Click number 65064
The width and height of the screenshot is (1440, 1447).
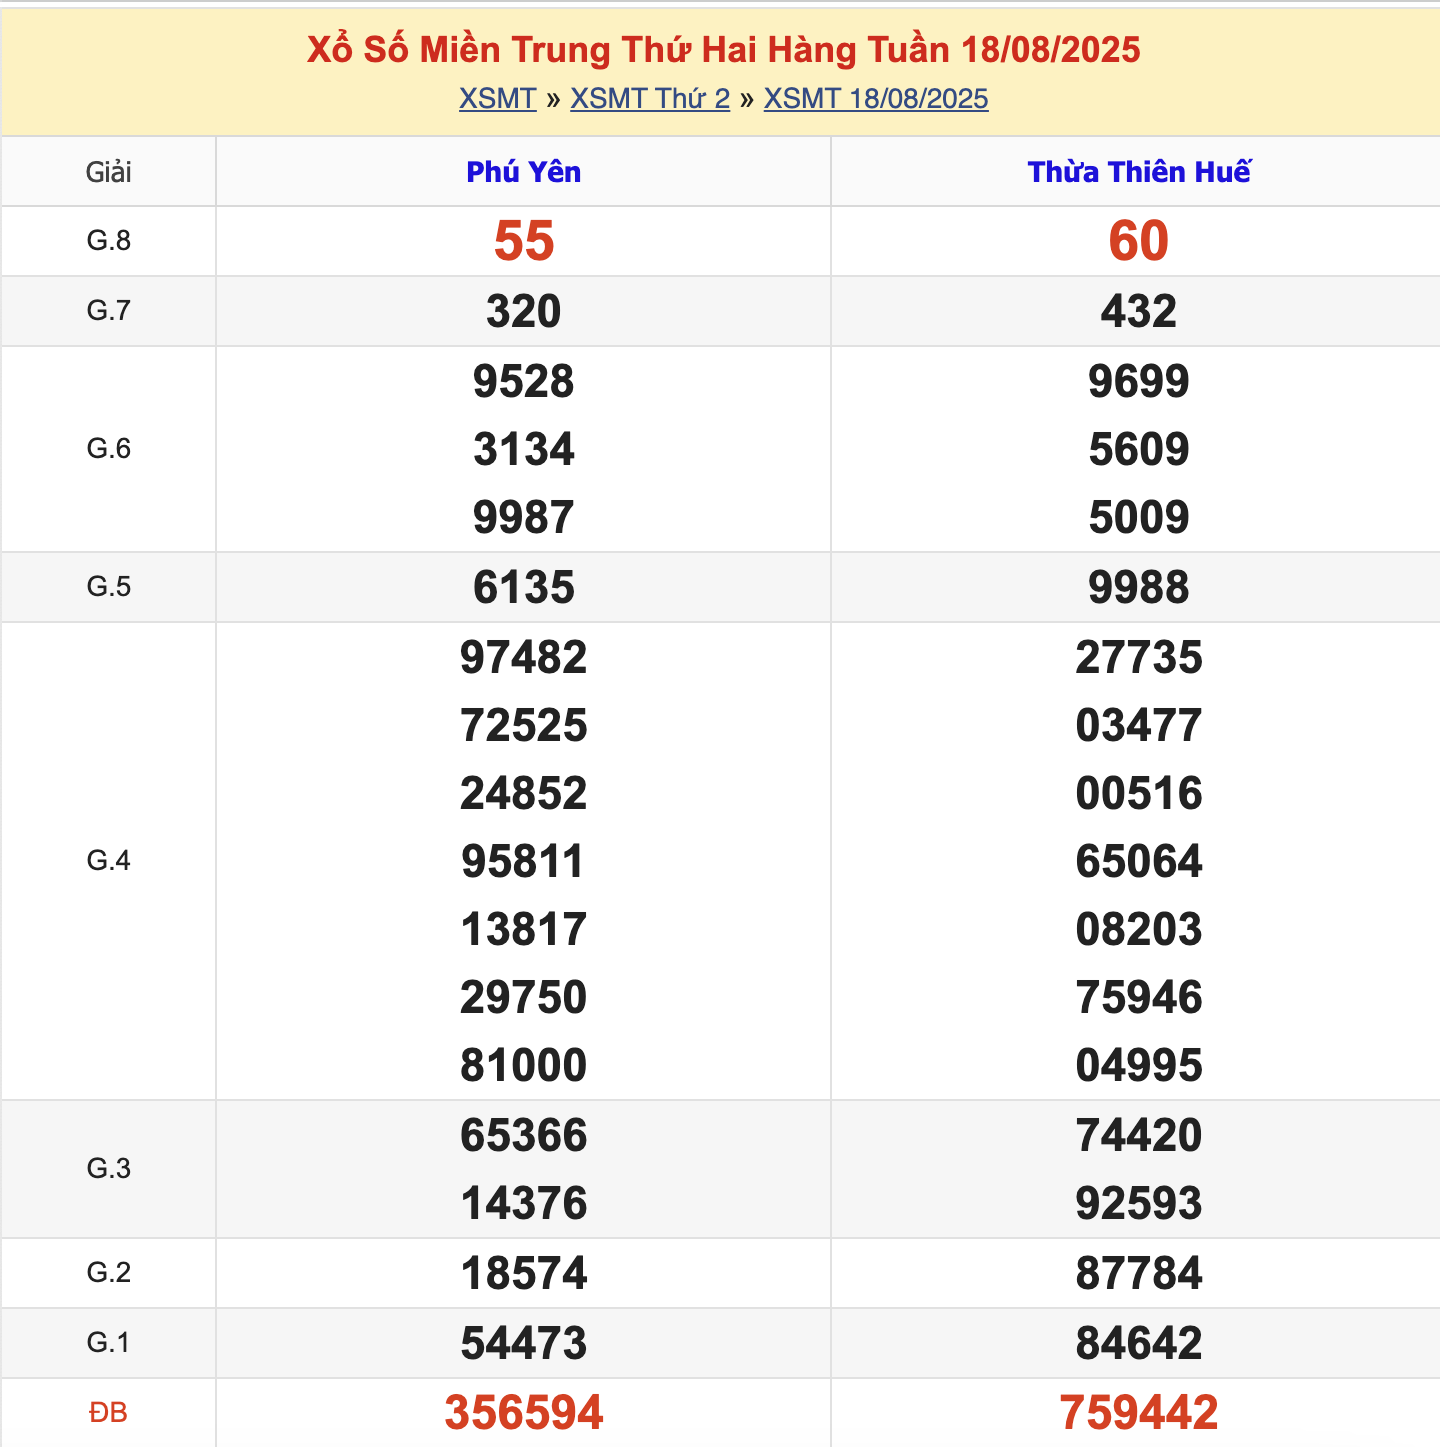click(x=1139, y=861)
